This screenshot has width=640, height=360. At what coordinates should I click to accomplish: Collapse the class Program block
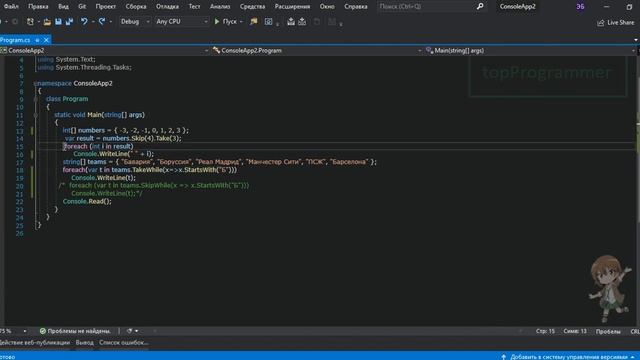tap(36, 99)
